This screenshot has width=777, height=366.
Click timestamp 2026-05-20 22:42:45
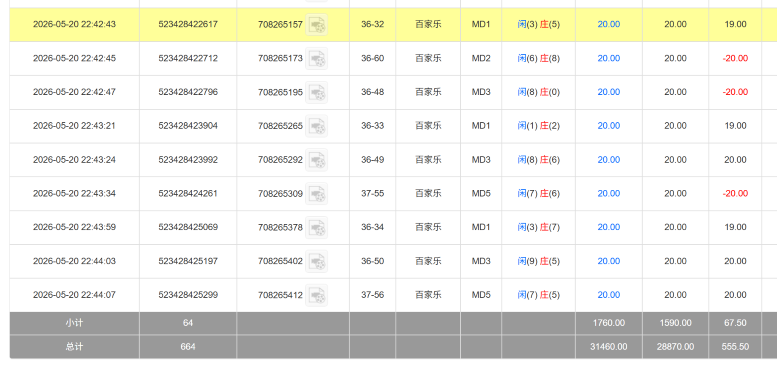(x=74, y=58)
